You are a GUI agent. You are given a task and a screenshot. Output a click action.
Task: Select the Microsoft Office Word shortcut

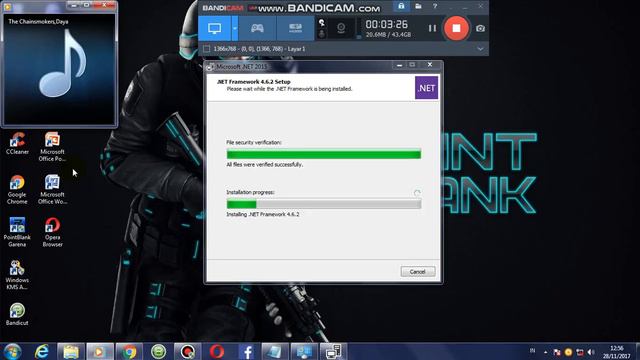pos(52,190)
